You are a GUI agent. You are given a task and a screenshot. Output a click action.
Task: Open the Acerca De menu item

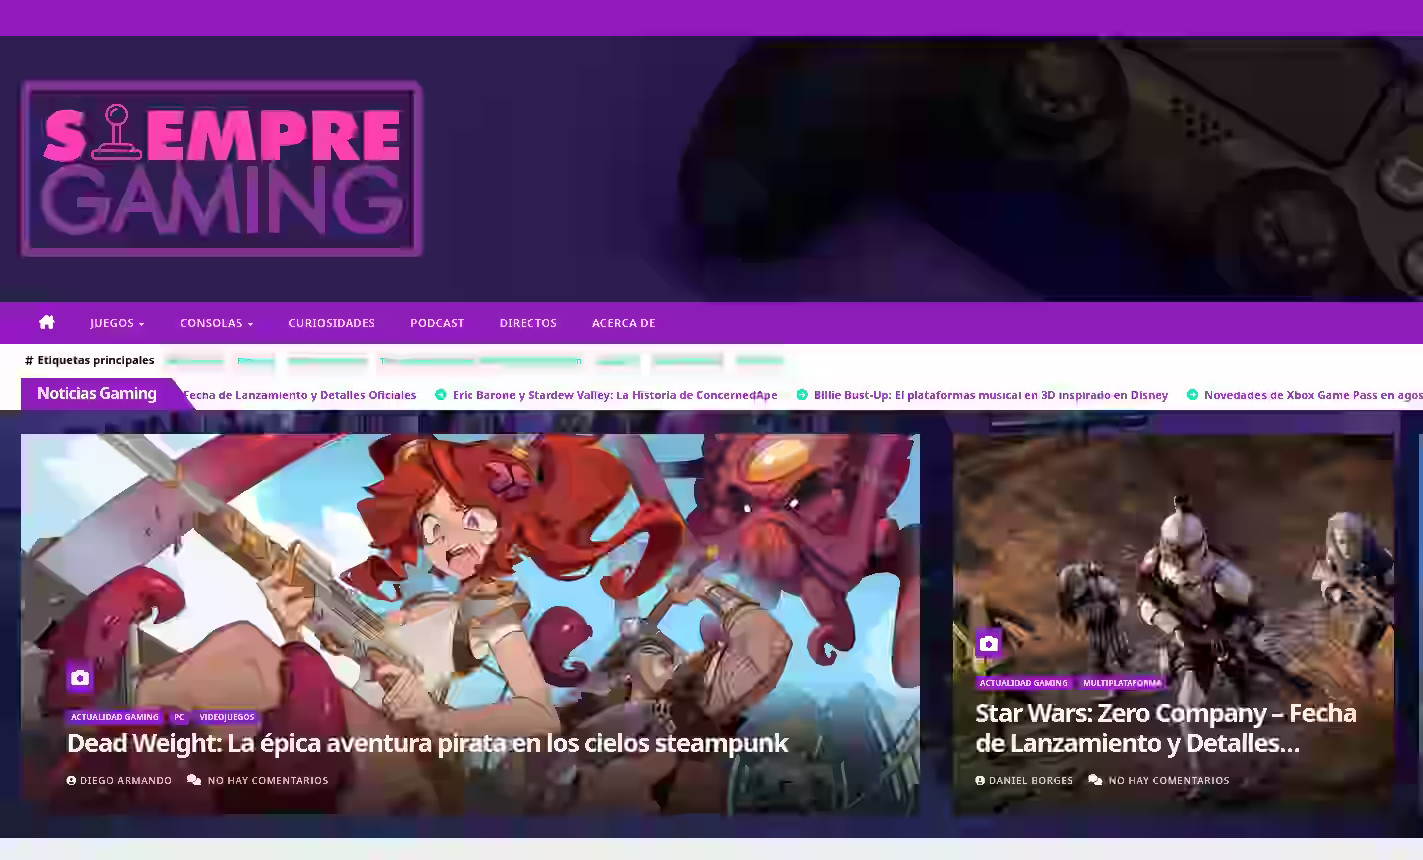click(623, 323)
